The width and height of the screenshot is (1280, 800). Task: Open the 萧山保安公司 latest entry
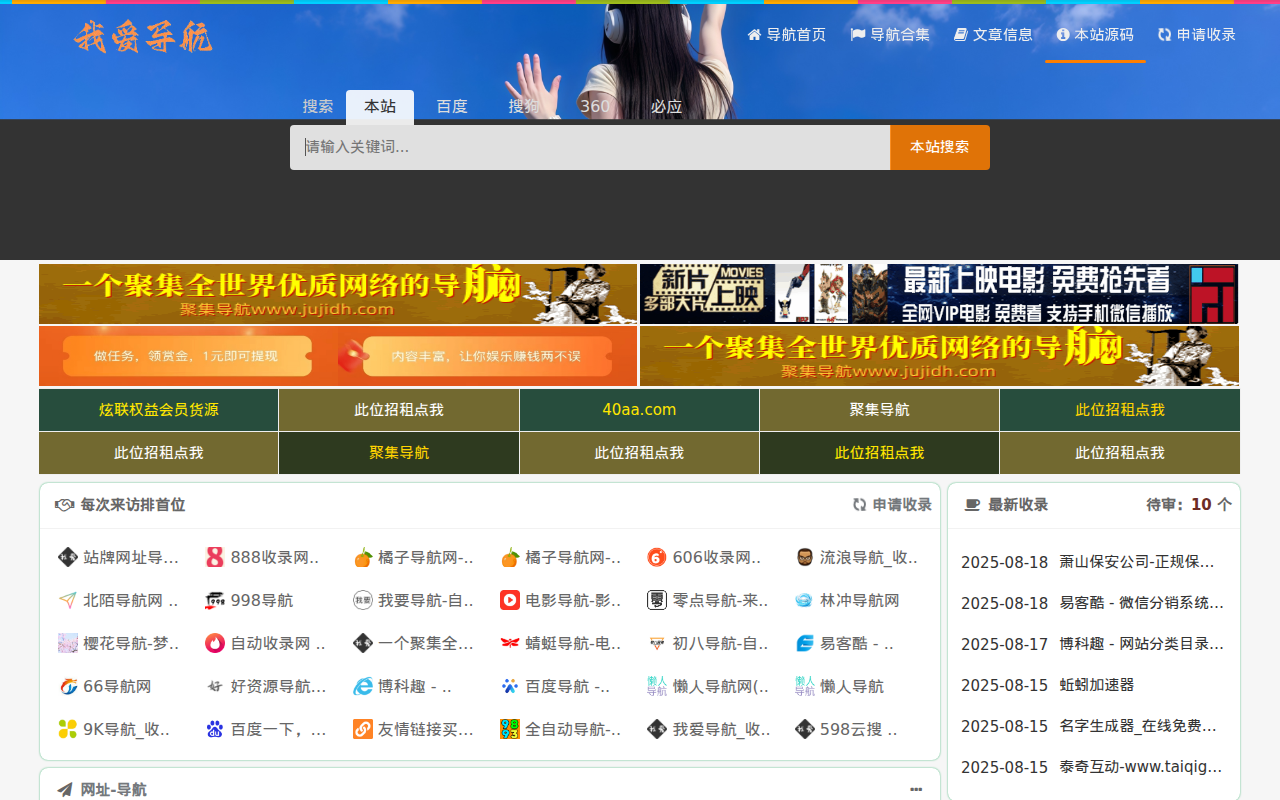click(1137, 562)
